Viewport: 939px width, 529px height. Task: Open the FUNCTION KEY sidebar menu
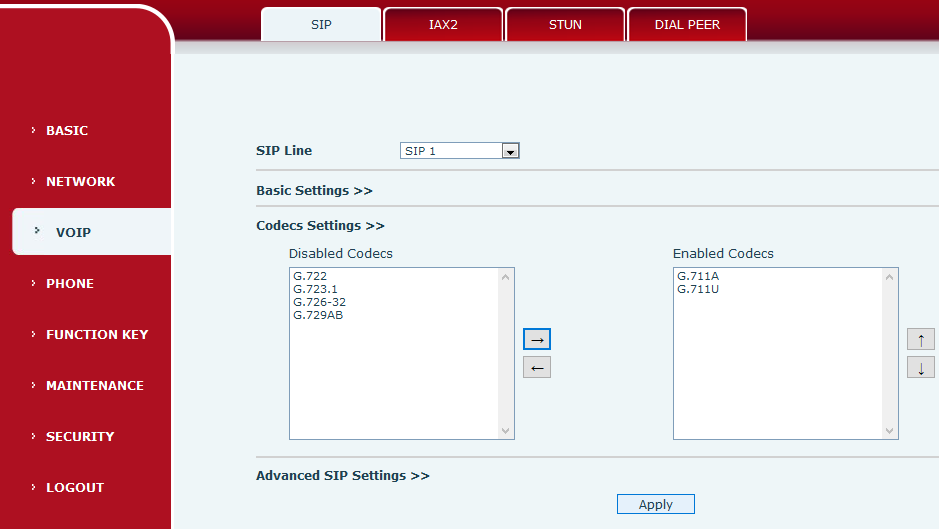[x=96, y=335]
